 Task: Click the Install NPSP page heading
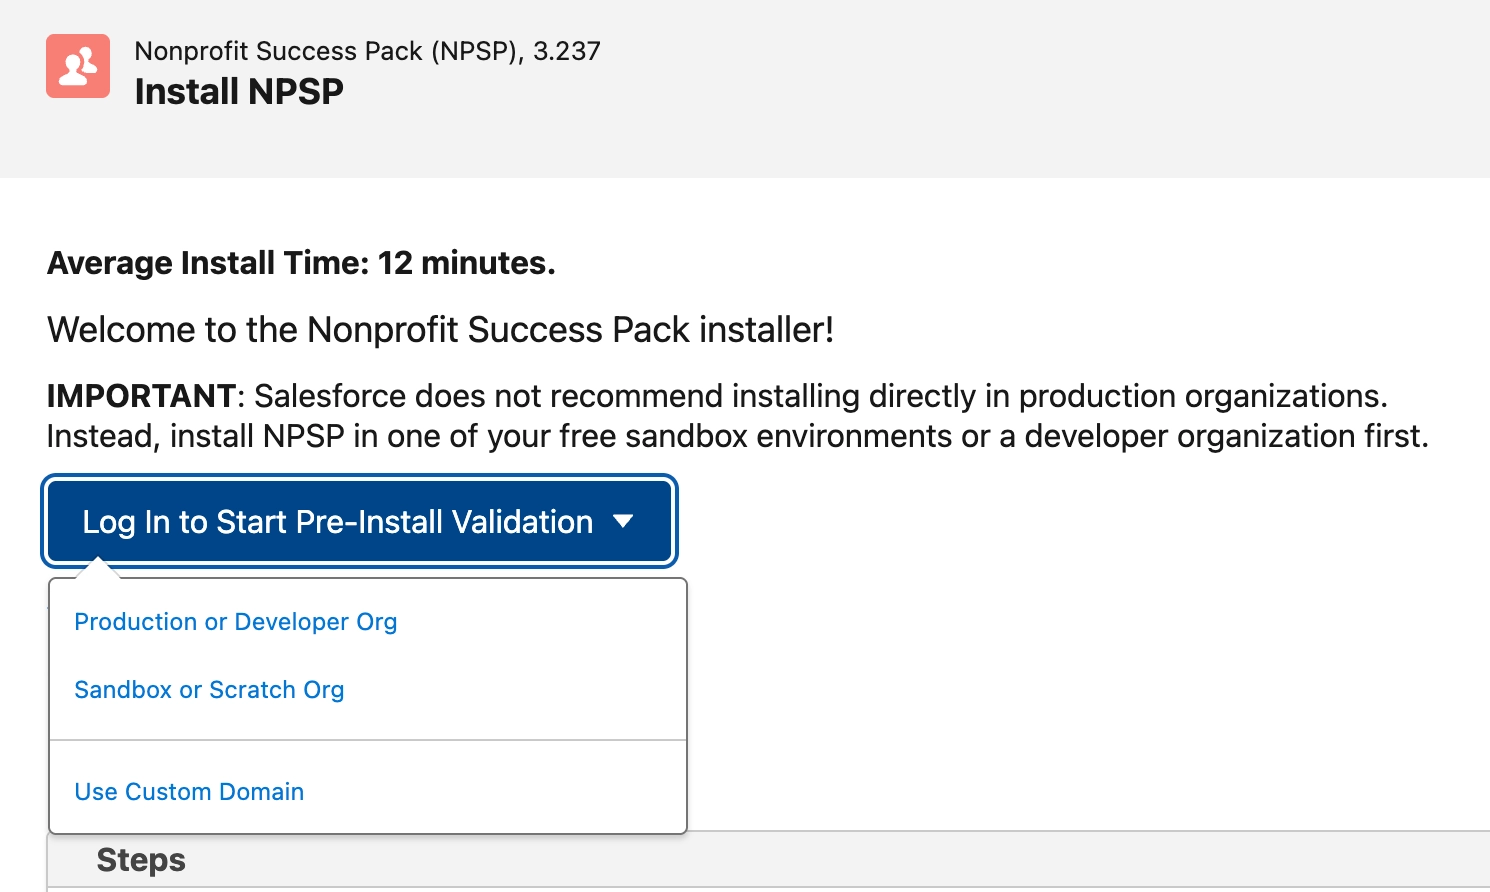tap(239, 92)
